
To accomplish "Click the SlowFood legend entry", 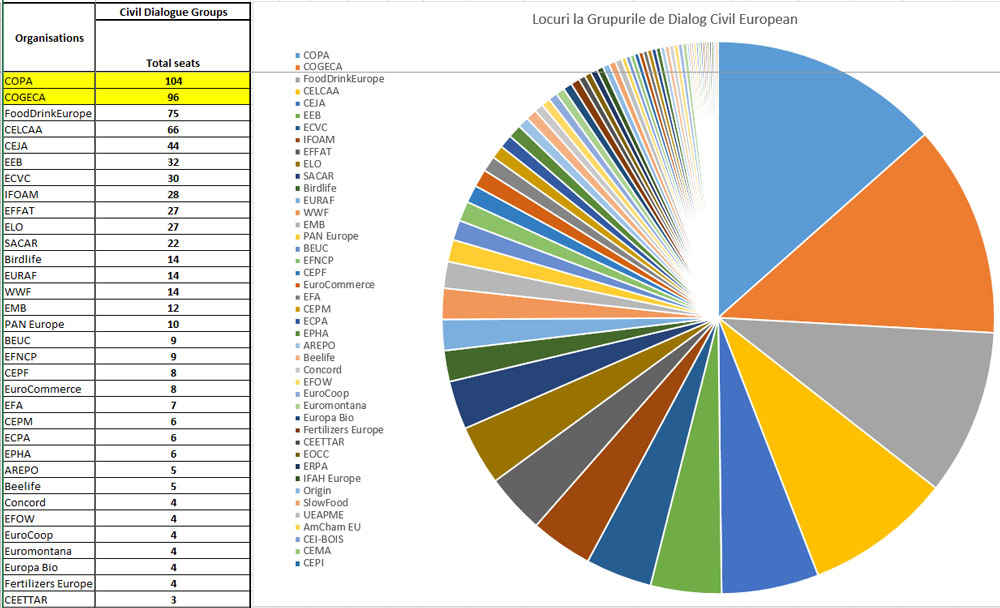I will click(x=321, y=502).
